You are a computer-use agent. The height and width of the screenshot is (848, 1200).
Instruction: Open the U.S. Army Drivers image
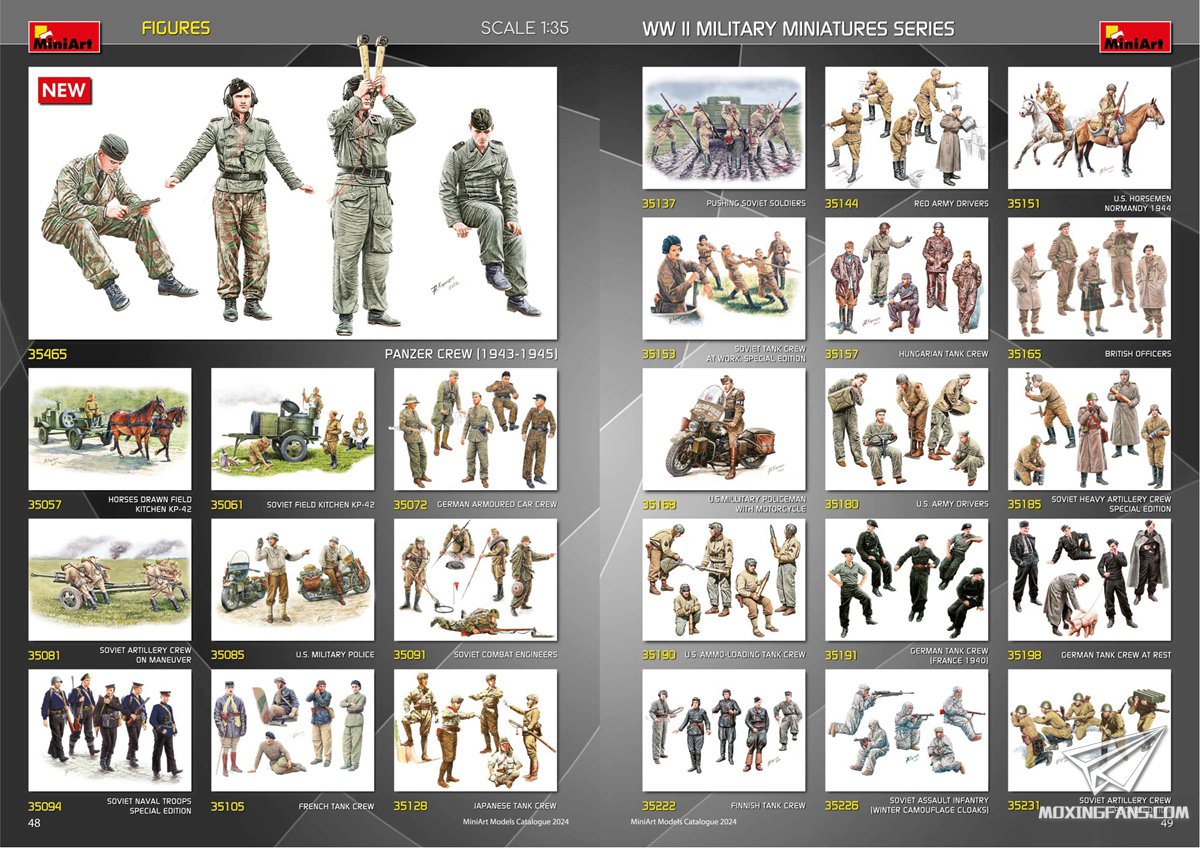906,429
